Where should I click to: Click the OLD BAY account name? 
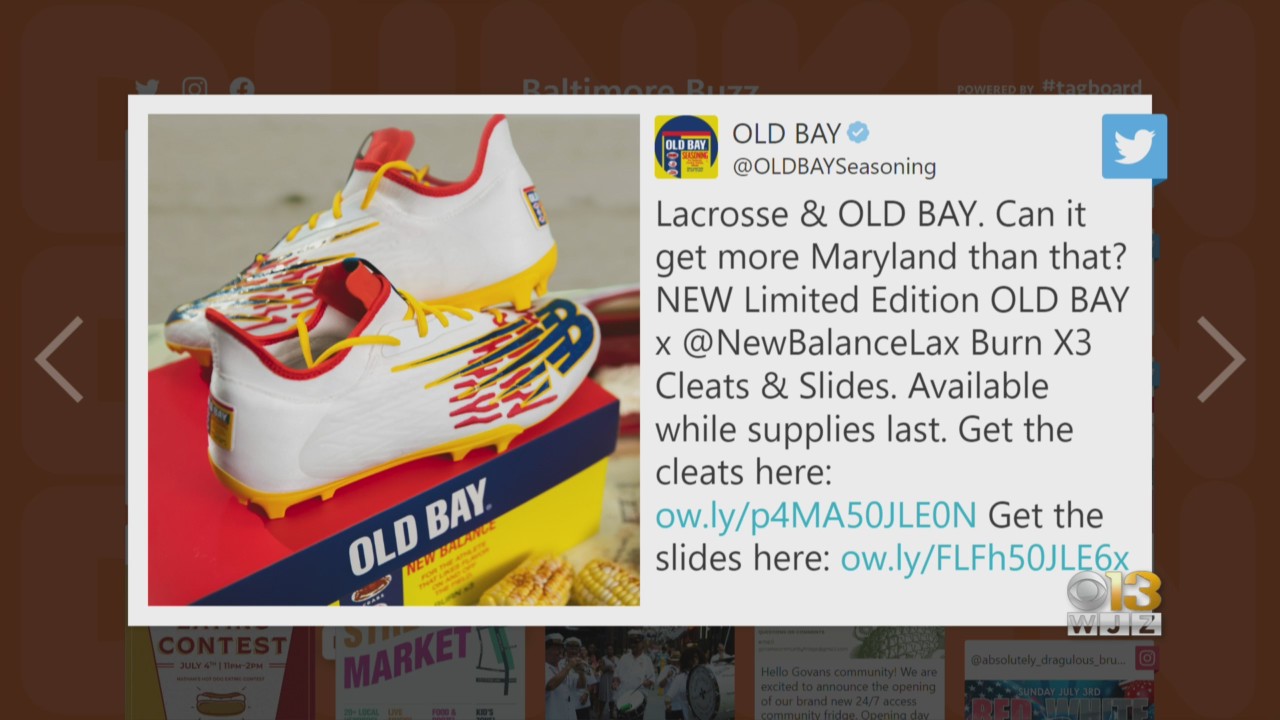[786, 132]
